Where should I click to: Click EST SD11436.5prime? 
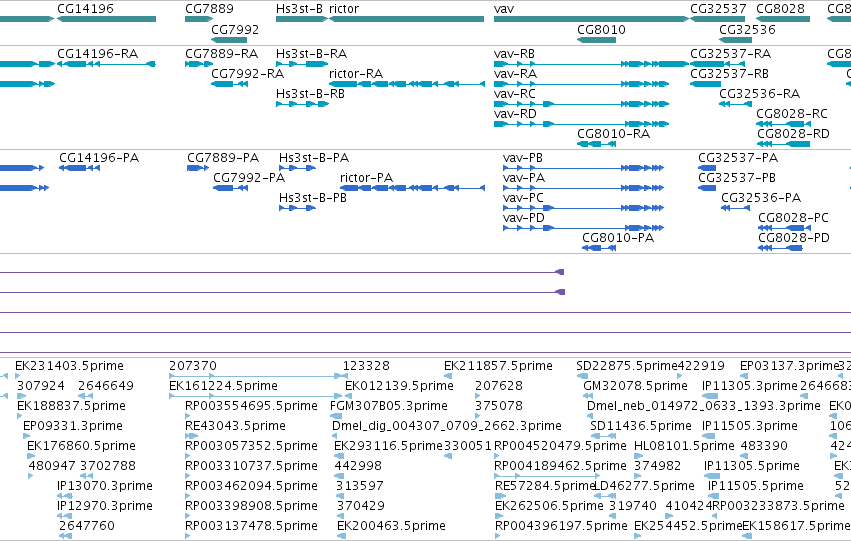coord(641,426)
